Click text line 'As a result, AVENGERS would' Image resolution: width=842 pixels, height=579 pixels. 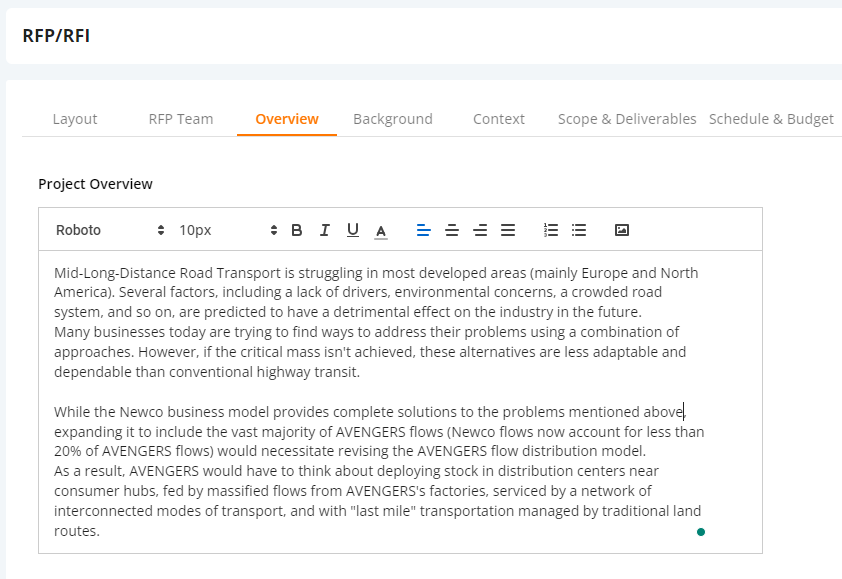point(357,471)
